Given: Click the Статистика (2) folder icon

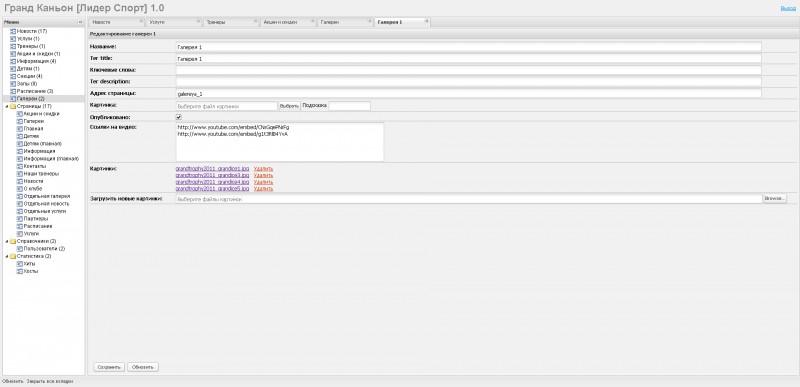Looking at the screenshot, I should [x=13, y=256].
